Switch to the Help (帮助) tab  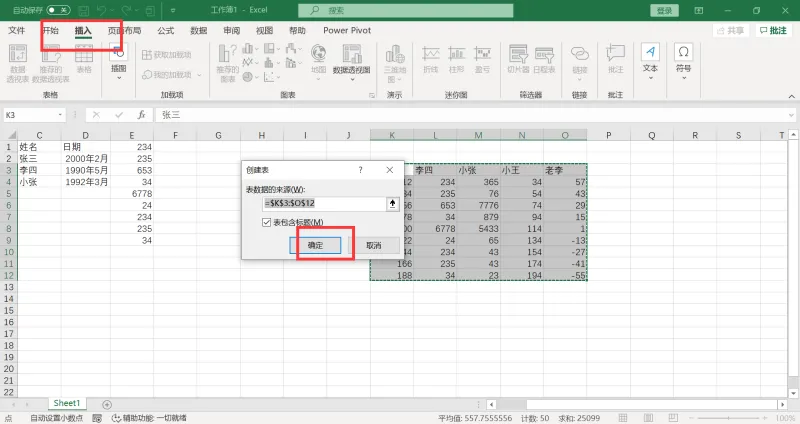tap(297, 31)
